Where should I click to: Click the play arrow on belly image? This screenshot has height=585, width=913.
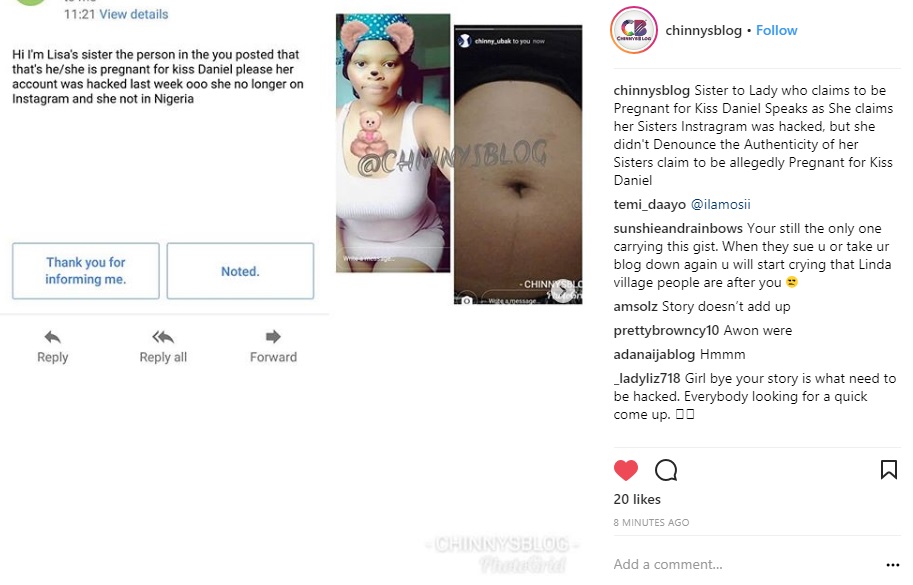[562, 290]
